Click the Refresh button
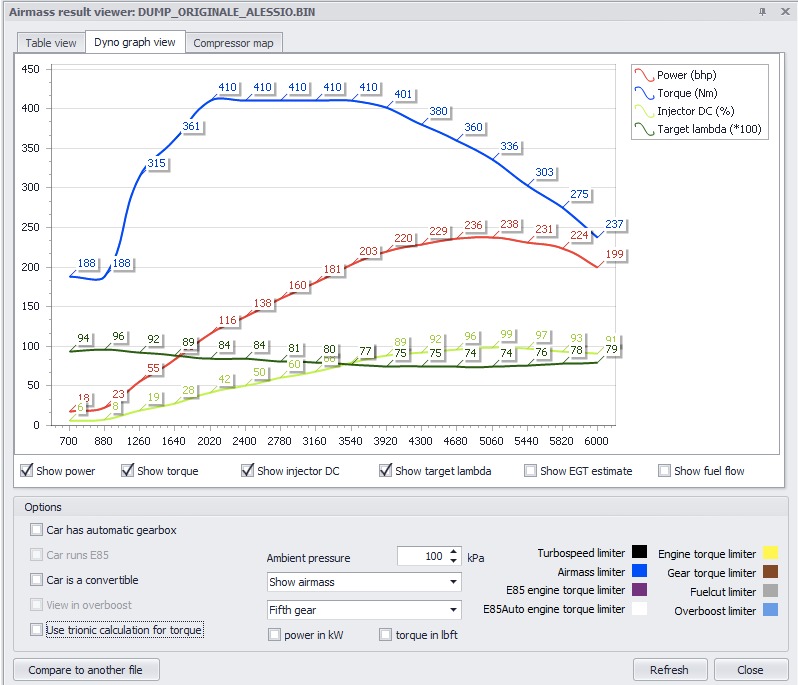This screenshot has height=685, width=798. tap(670, 670)
